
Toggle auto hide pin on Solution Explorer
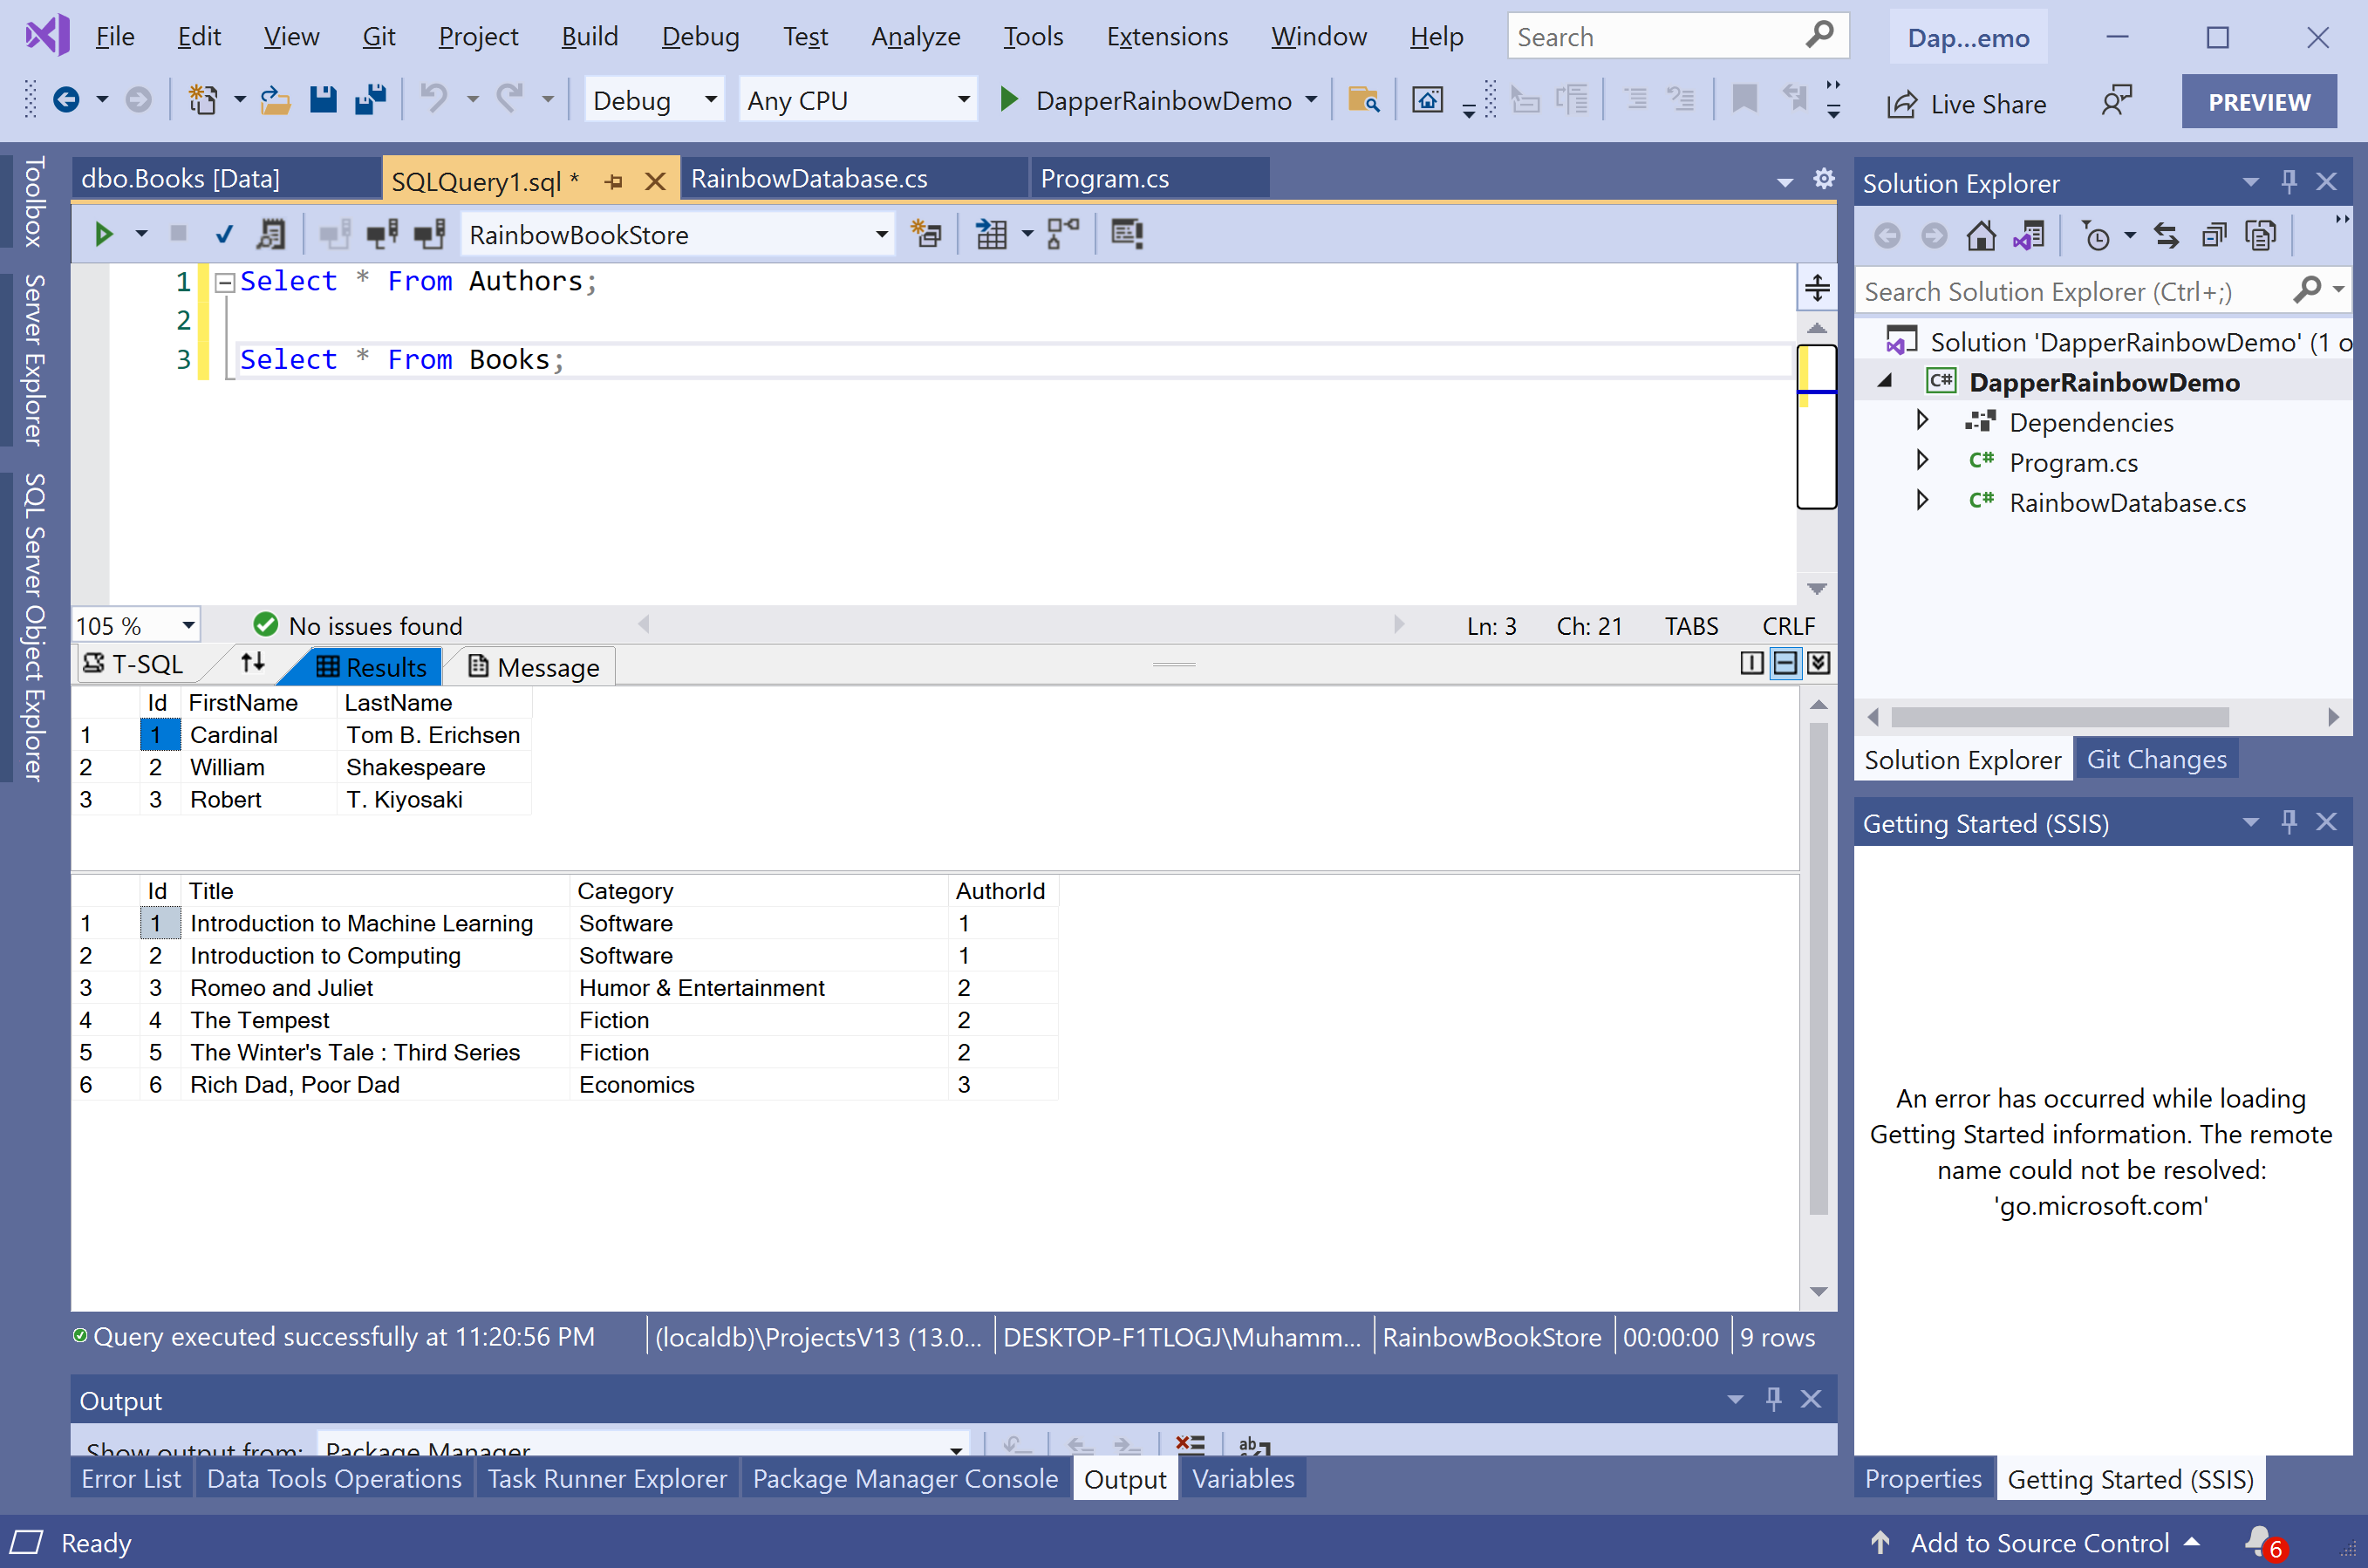(x=2289, y=181)
